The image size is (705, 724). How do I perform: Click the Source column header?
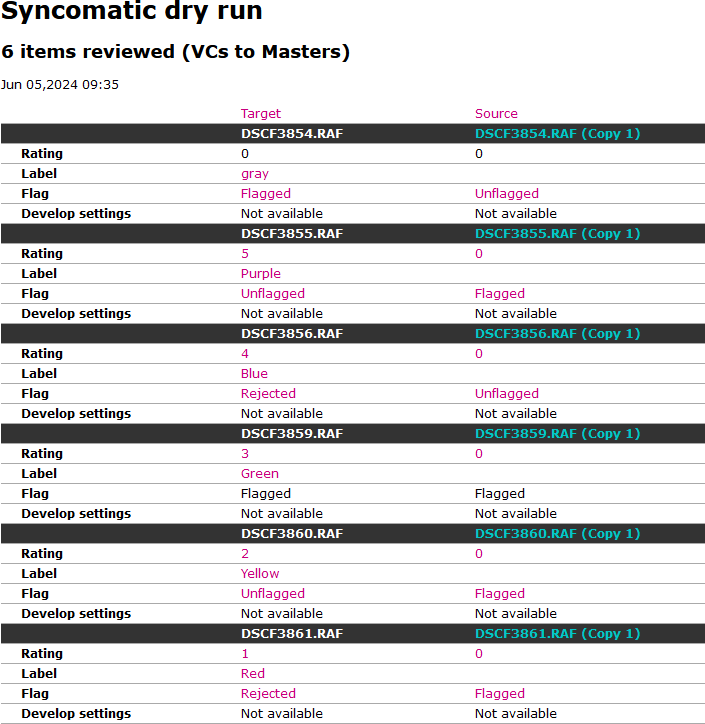tap(496, 114)
